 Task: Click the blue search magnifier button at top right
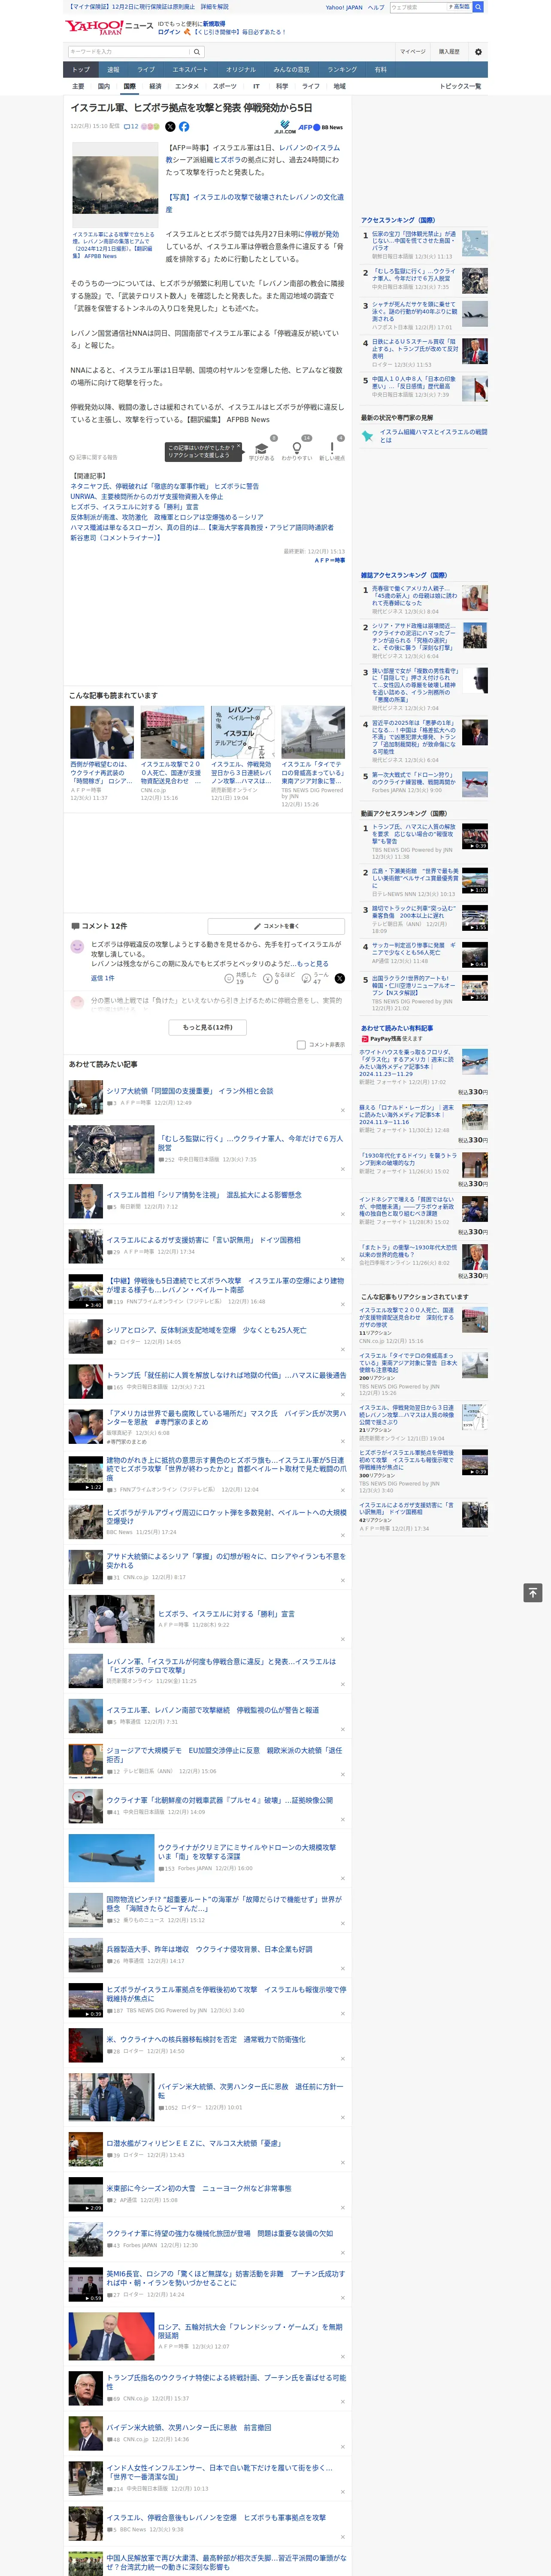click(478, 7)
